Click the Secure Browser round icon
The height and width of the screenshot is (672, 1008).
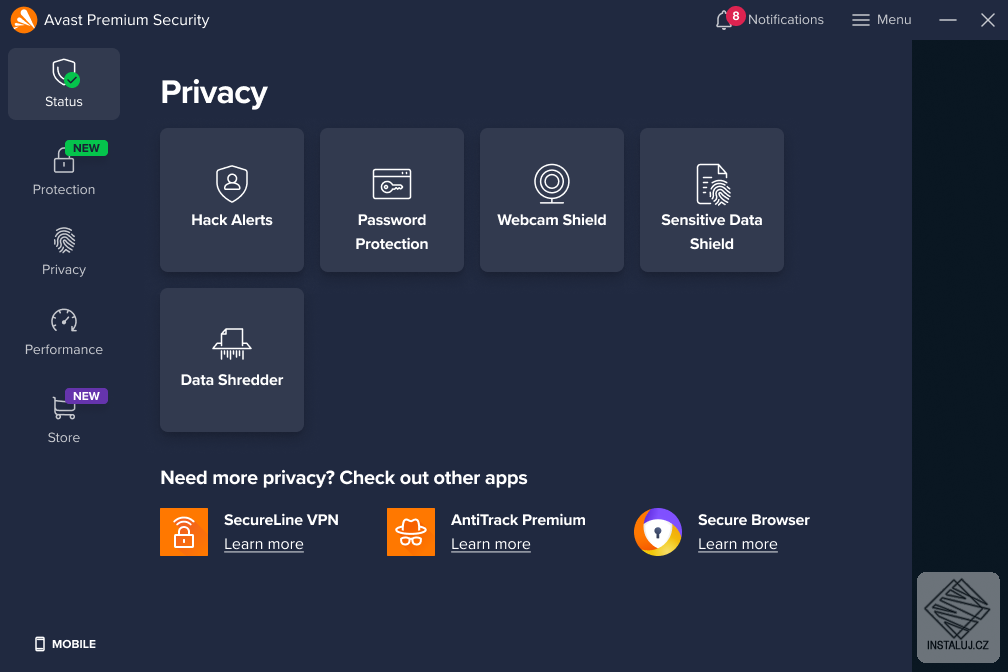pos(658,532)
